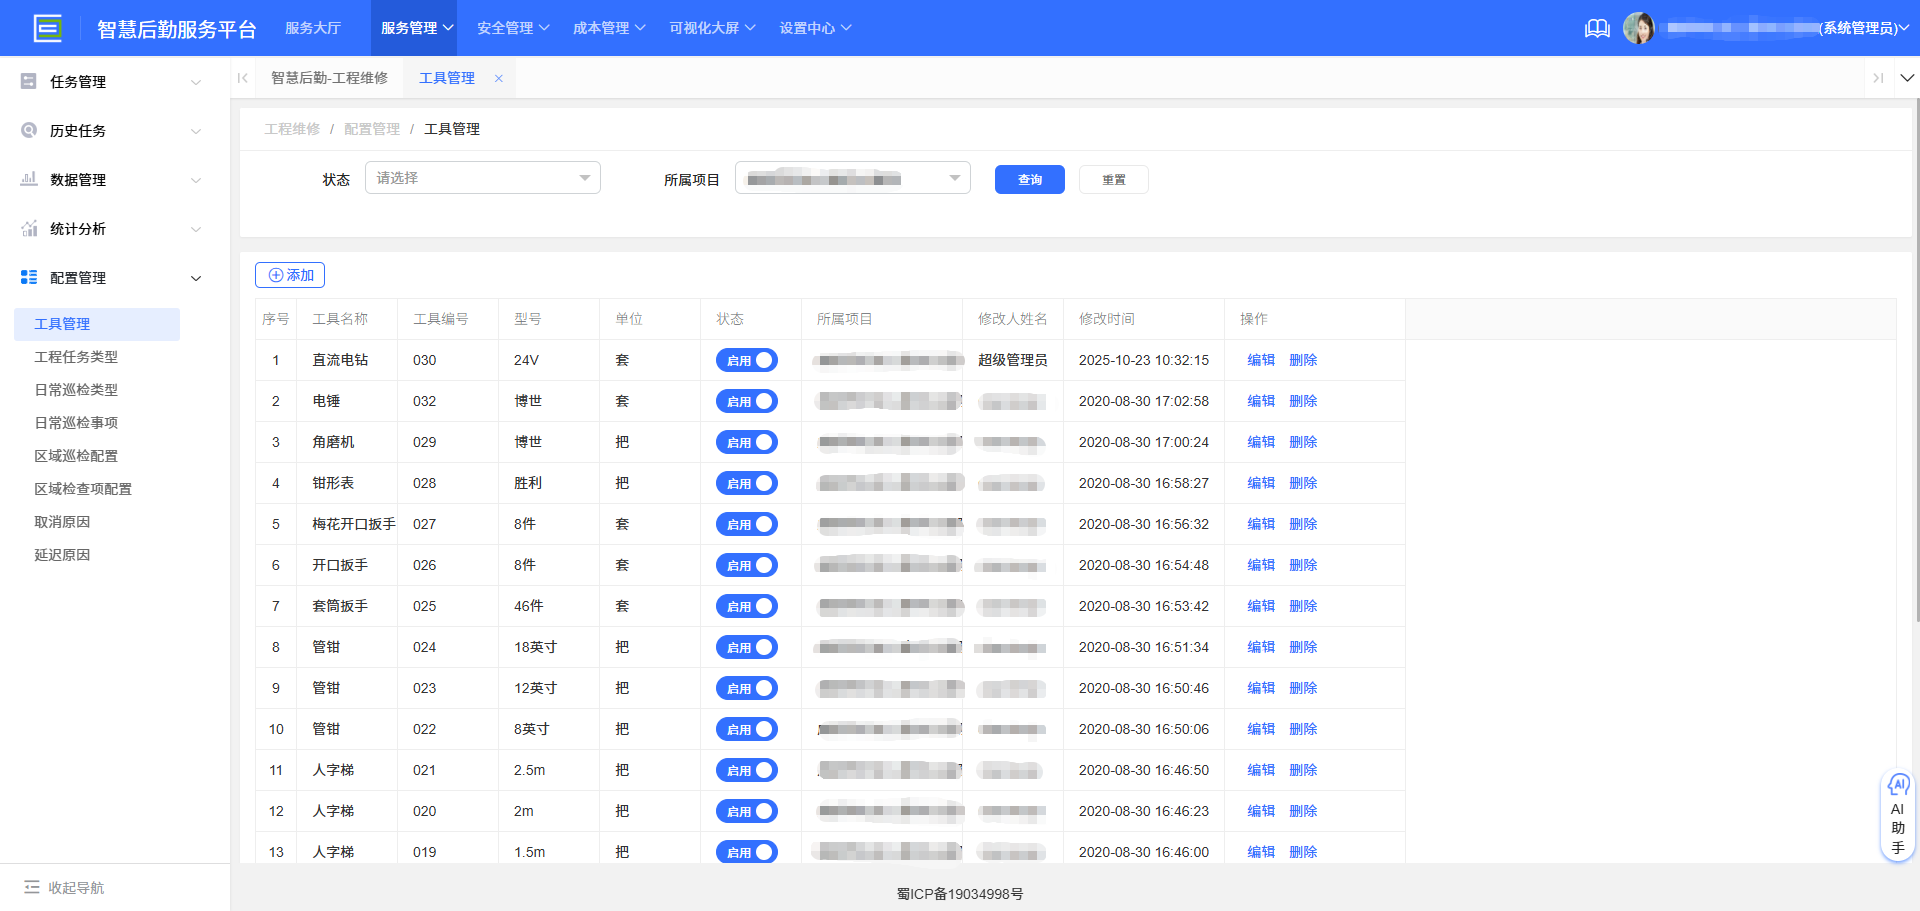Viewport: 1920px width, 911px height.
Task: Click the 历史任务 sidebar icon
Action: coord(28,130)
